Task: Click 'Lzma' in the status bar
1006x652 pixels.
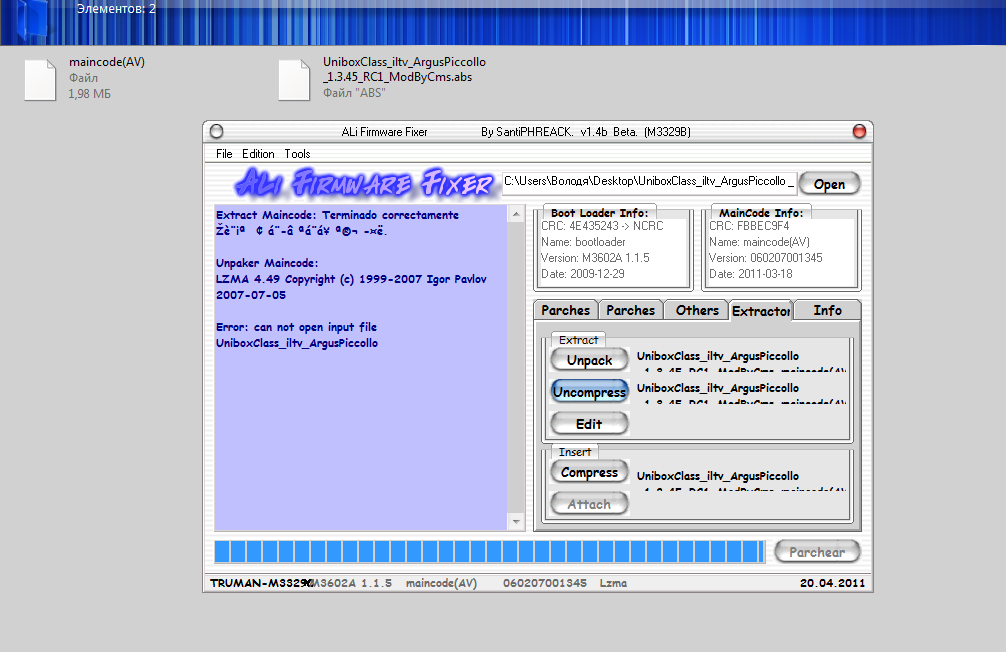Action: pyautogui.click(x=613, y=583)
